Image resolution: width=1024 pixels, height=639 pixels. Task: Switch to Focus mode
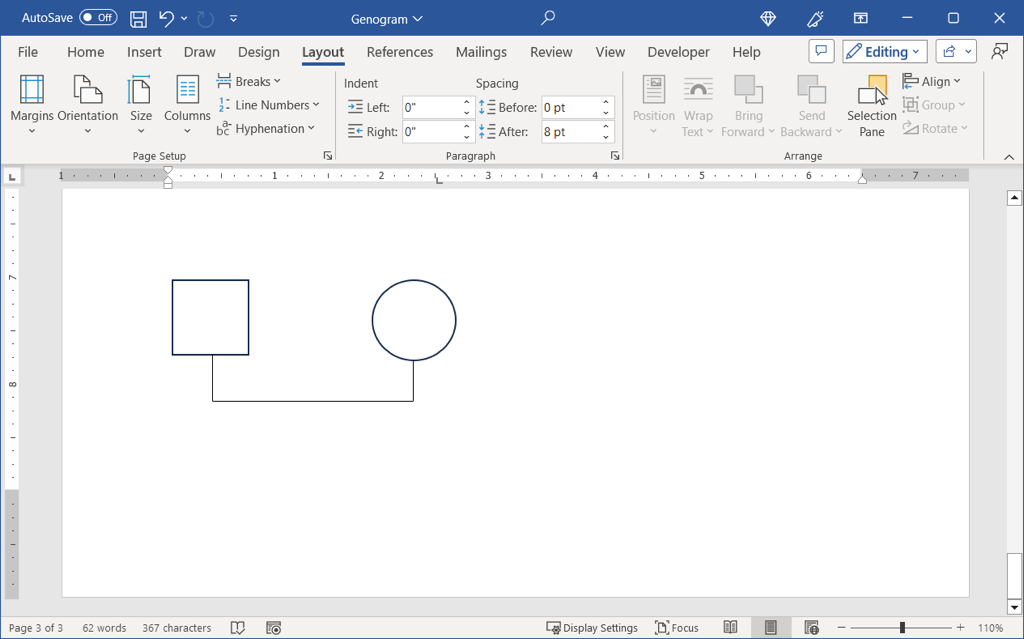[676, 628]
